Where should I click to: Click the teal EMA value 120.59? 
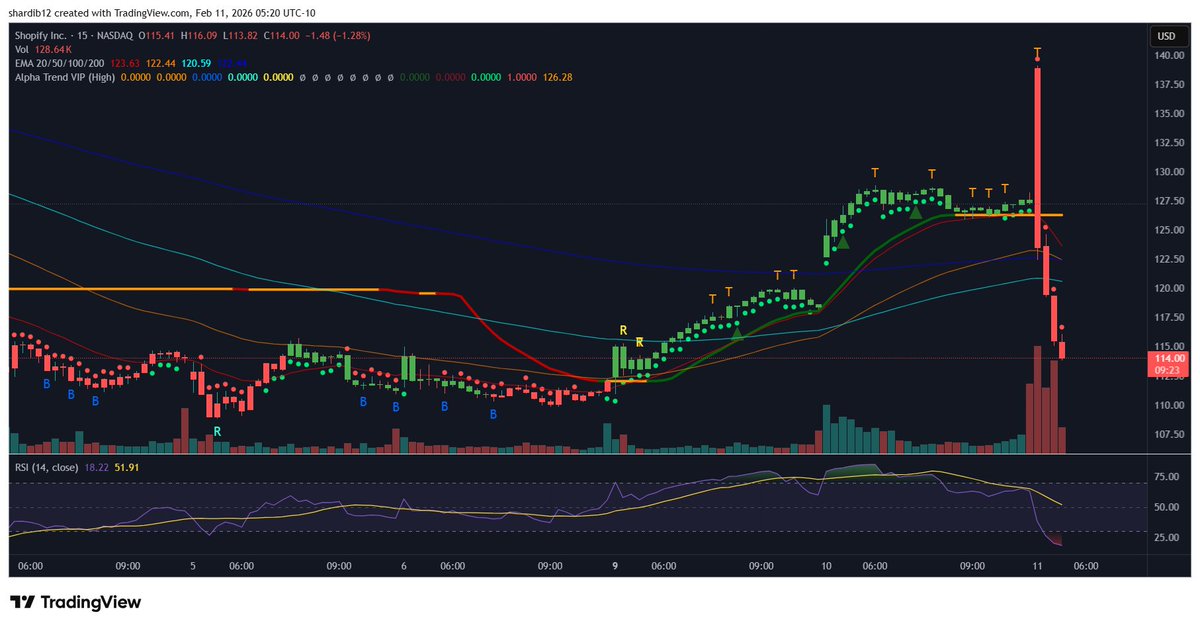(195, 63)
